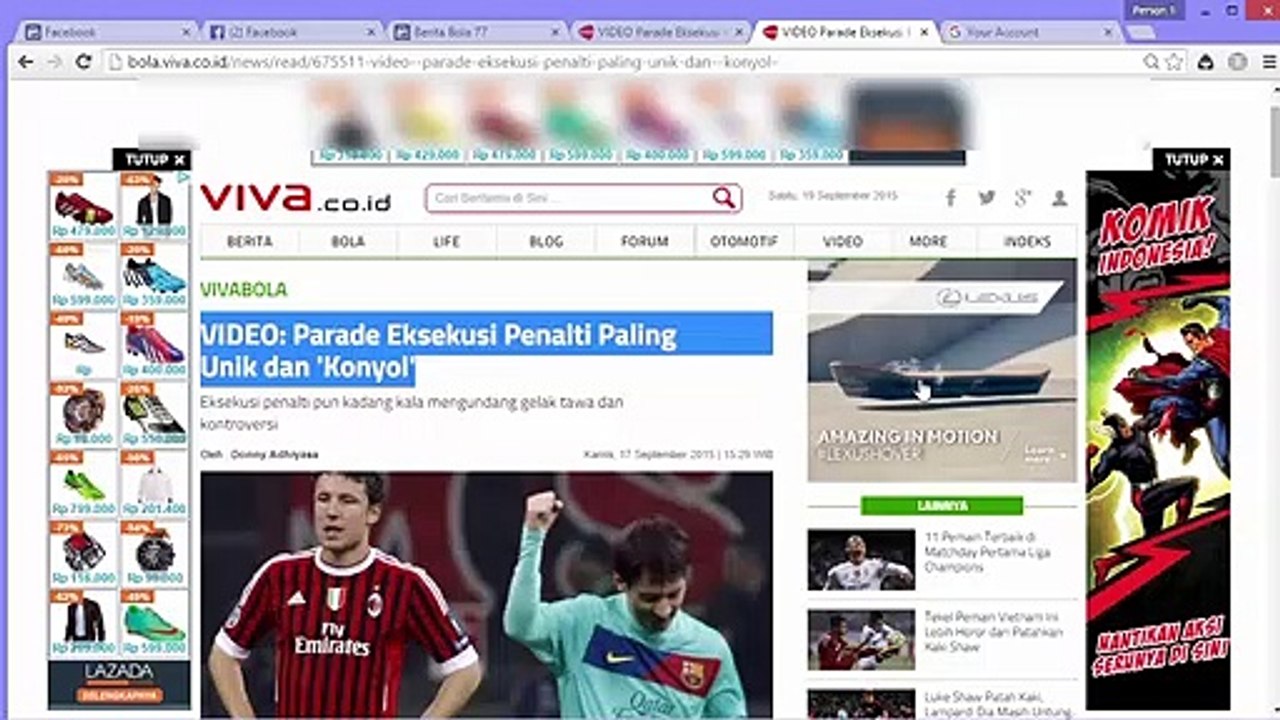Open the VIDEO menu item
The width and height of the screenshot is (1280, 720).
843,241
